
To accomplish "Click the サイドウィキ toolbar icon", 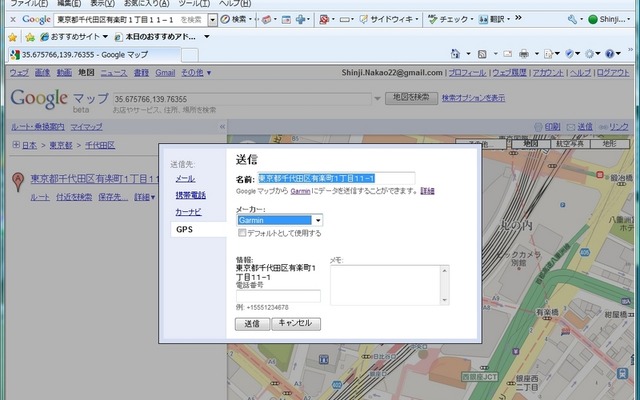I will [363, 19].
